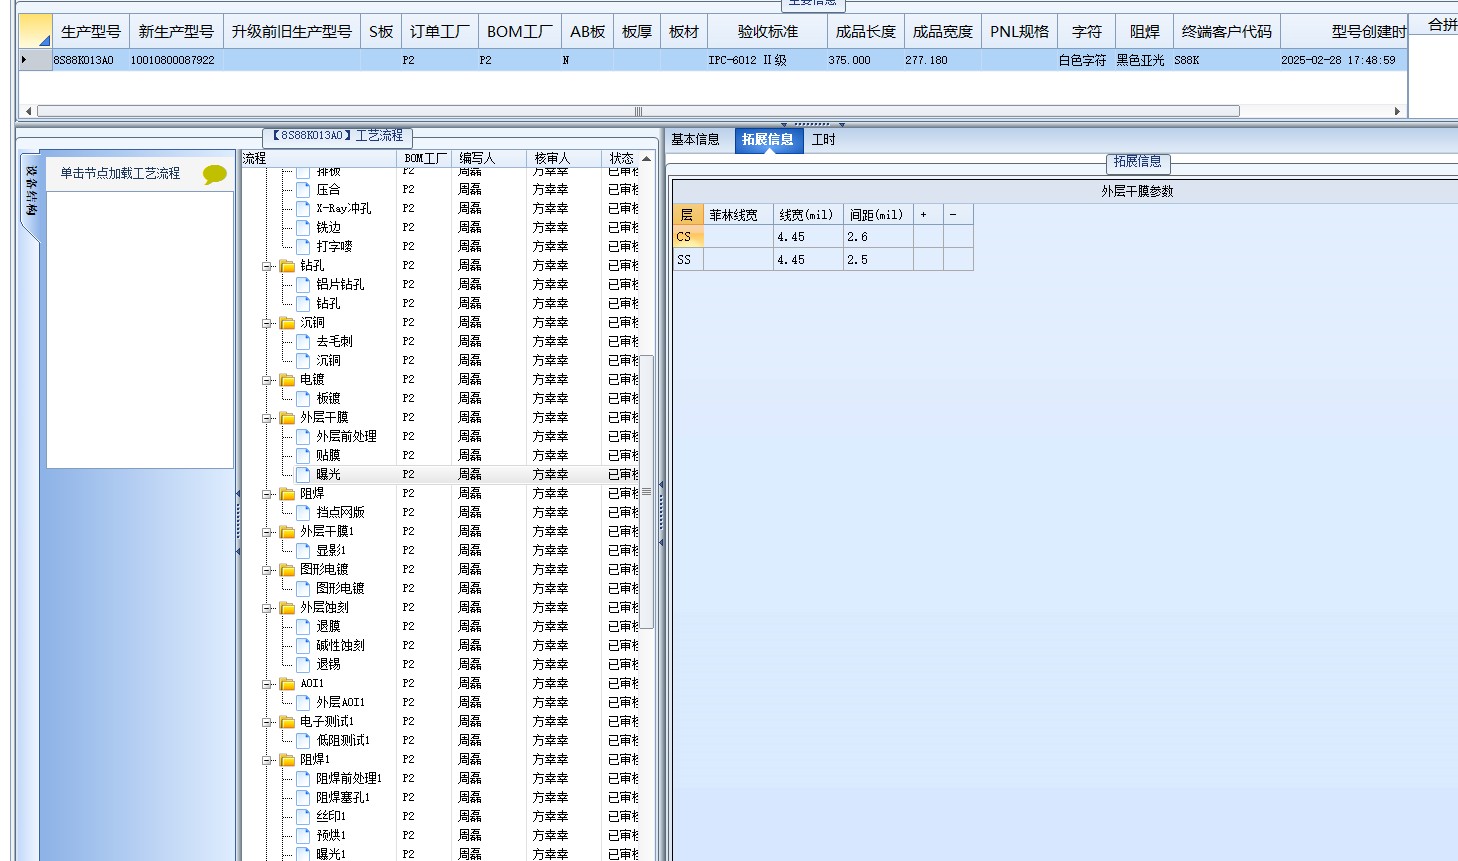Viewport: 1458px width, 861px height.
Task: Sort by the 验收标准 column header
Action: coord(767,32)
